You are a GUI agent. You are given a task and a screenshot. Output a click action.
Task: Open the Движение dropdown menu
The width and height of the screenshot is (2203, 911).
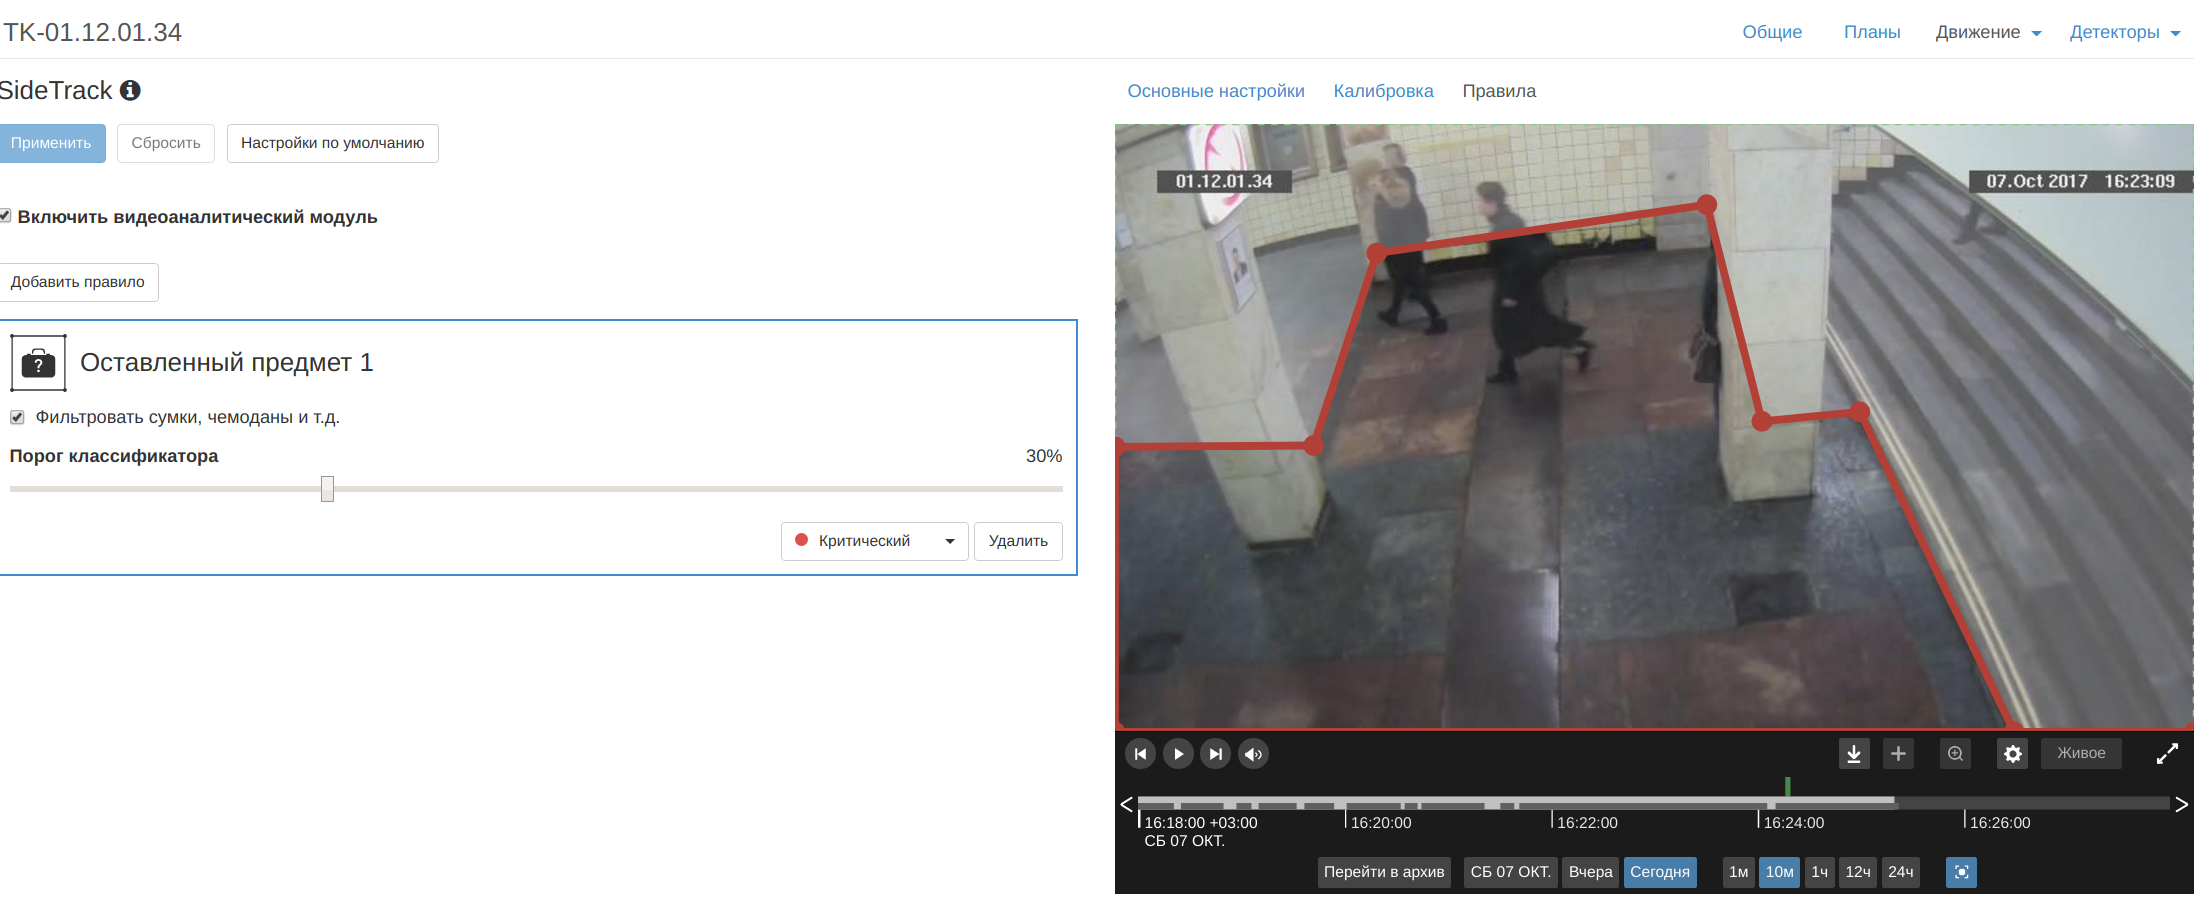tap(1988, 32)
